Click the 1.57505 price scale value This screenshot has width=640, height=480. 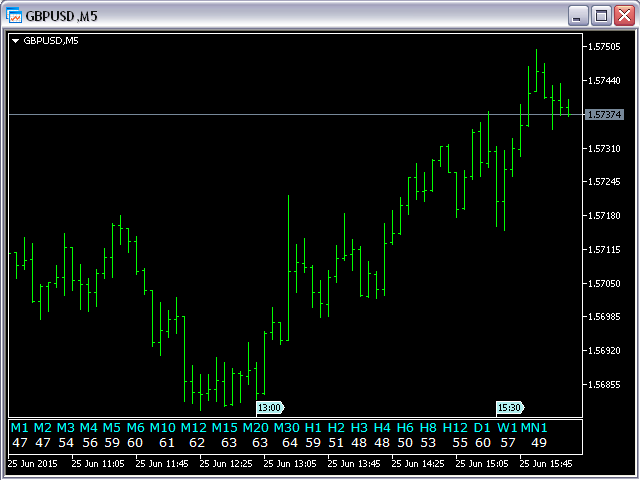pyautogui.click(x=604, y=47)
